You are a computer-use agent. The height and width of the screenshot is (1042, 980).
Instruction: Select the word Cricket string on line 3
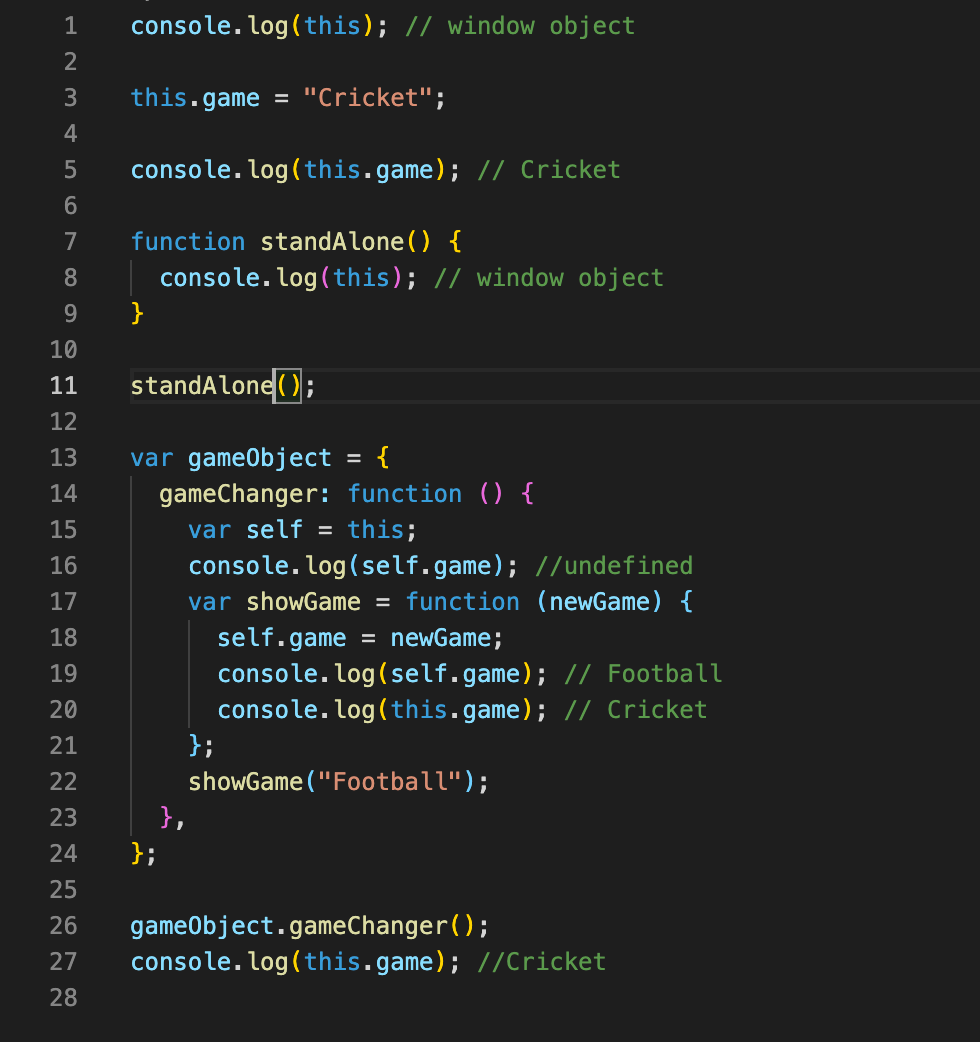pyautogui.click(x=366, y=97)
